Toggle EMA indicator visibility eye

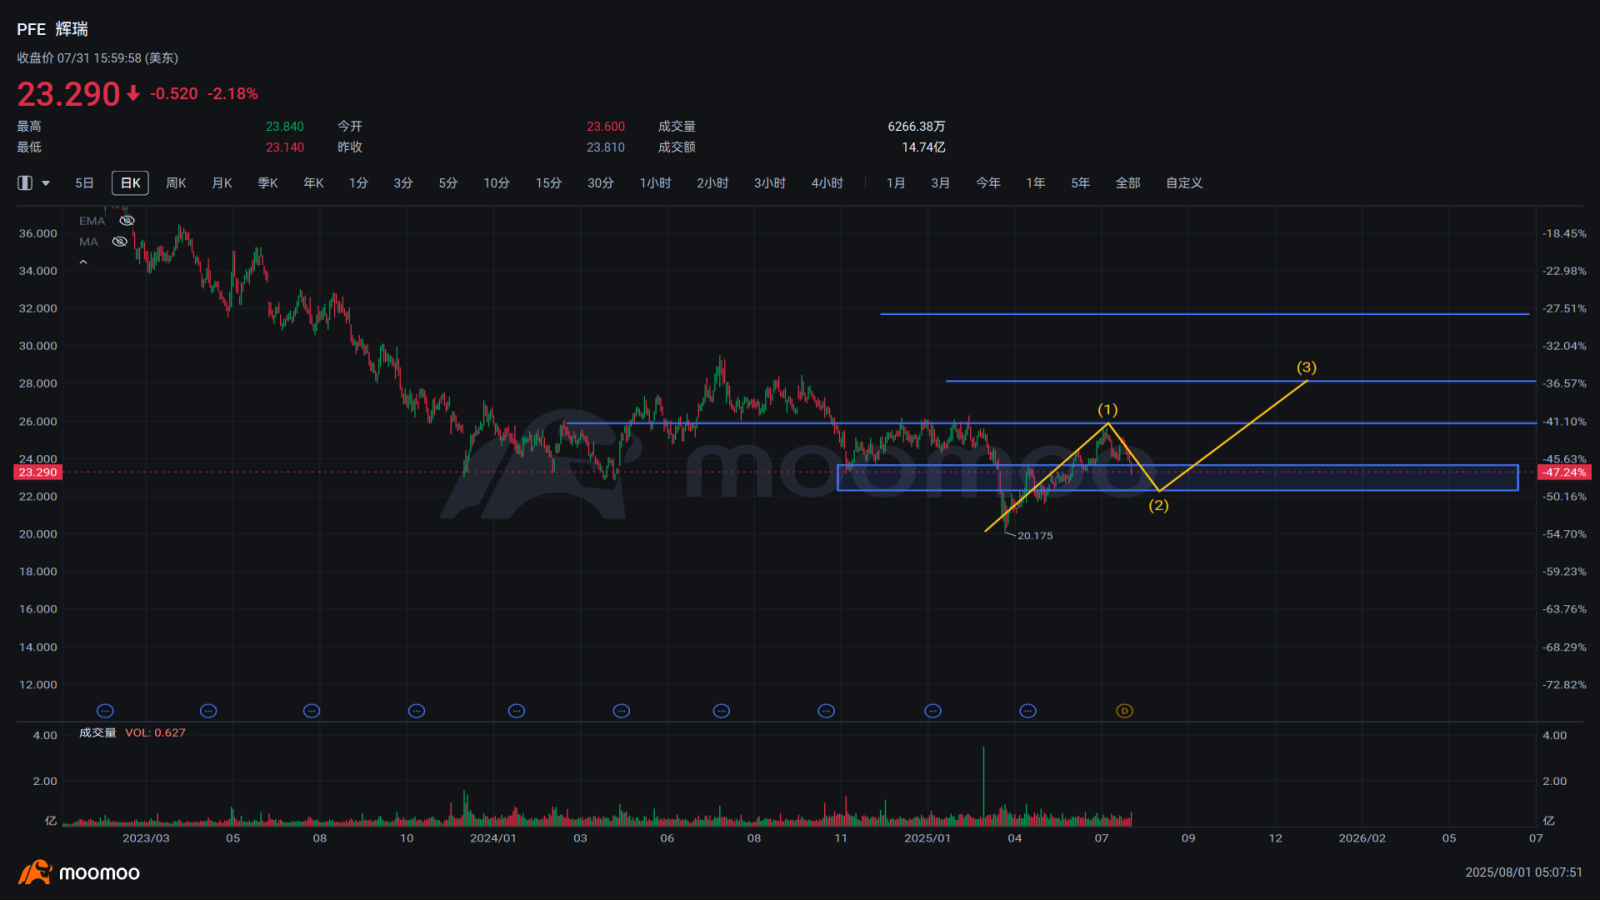[x=127, y=221]
